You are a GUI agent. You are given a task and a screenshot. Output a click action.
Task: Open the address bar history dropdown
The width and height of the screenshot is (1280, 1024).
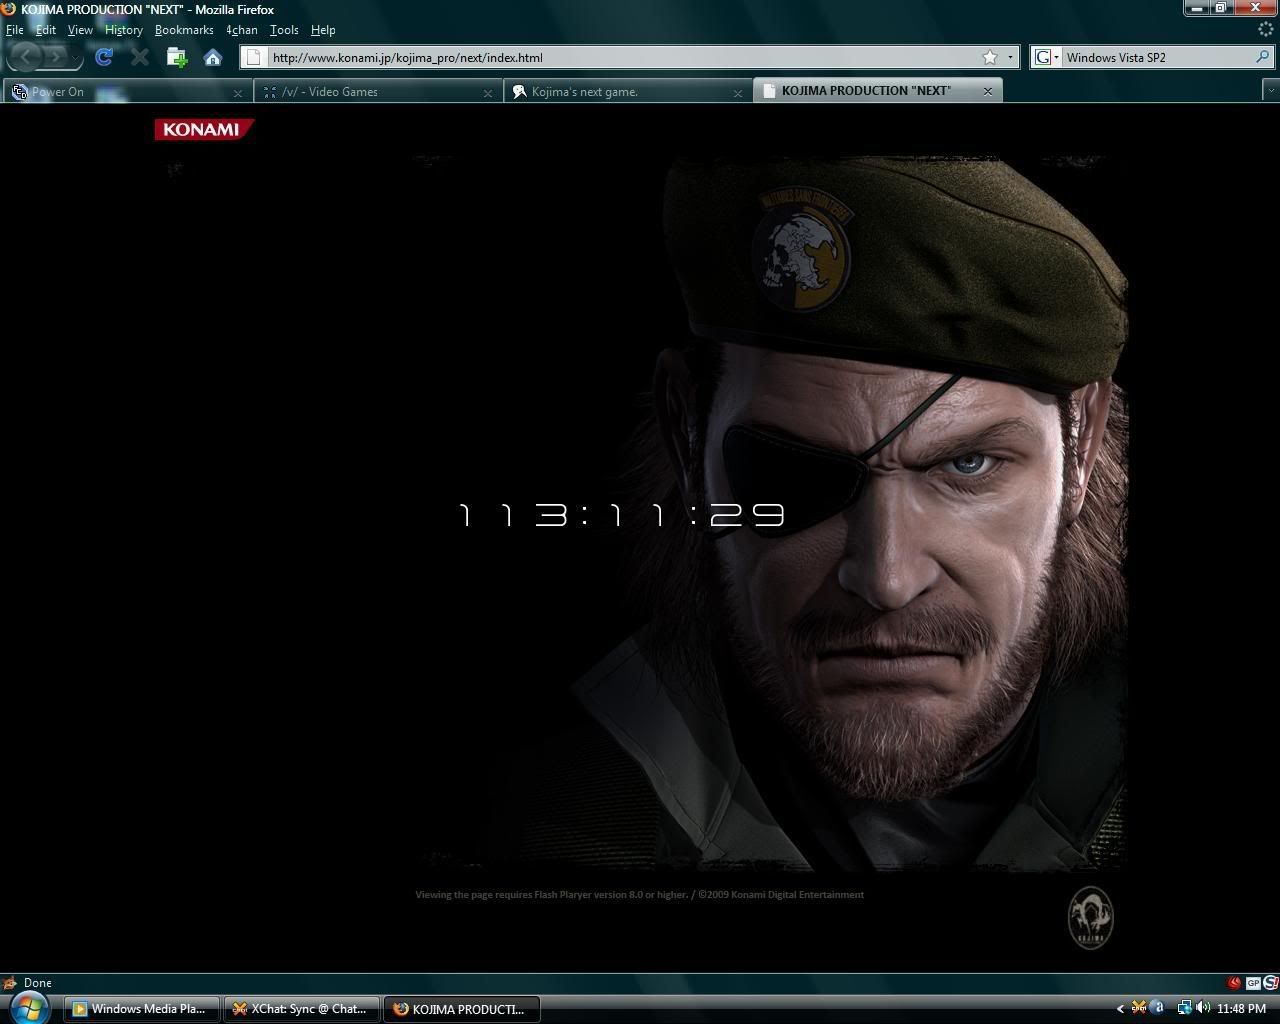click(1010, 58)
